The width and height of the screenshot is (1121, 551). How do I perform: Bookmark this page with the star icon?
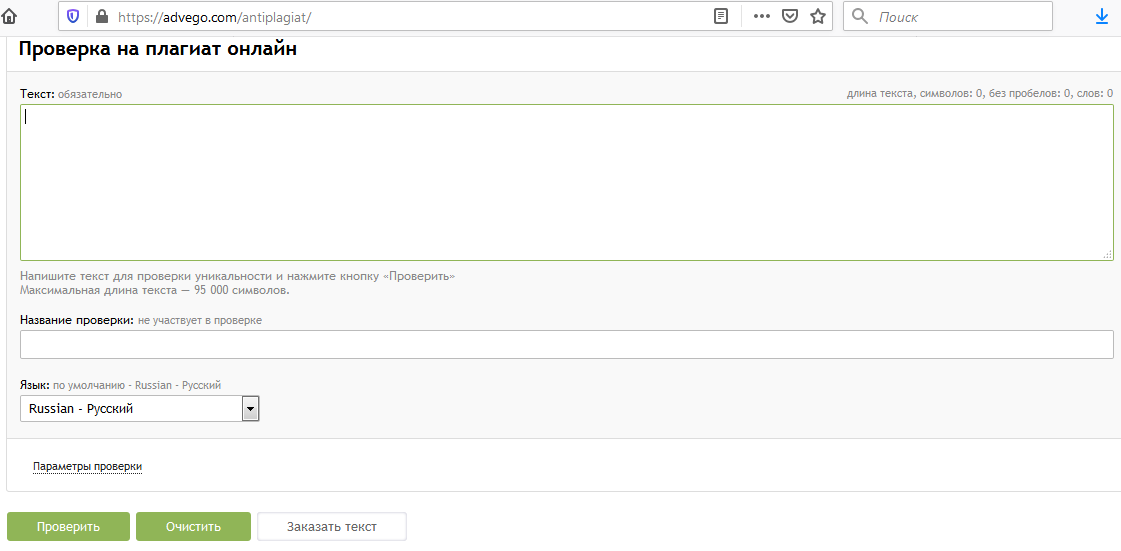(818, 16)
